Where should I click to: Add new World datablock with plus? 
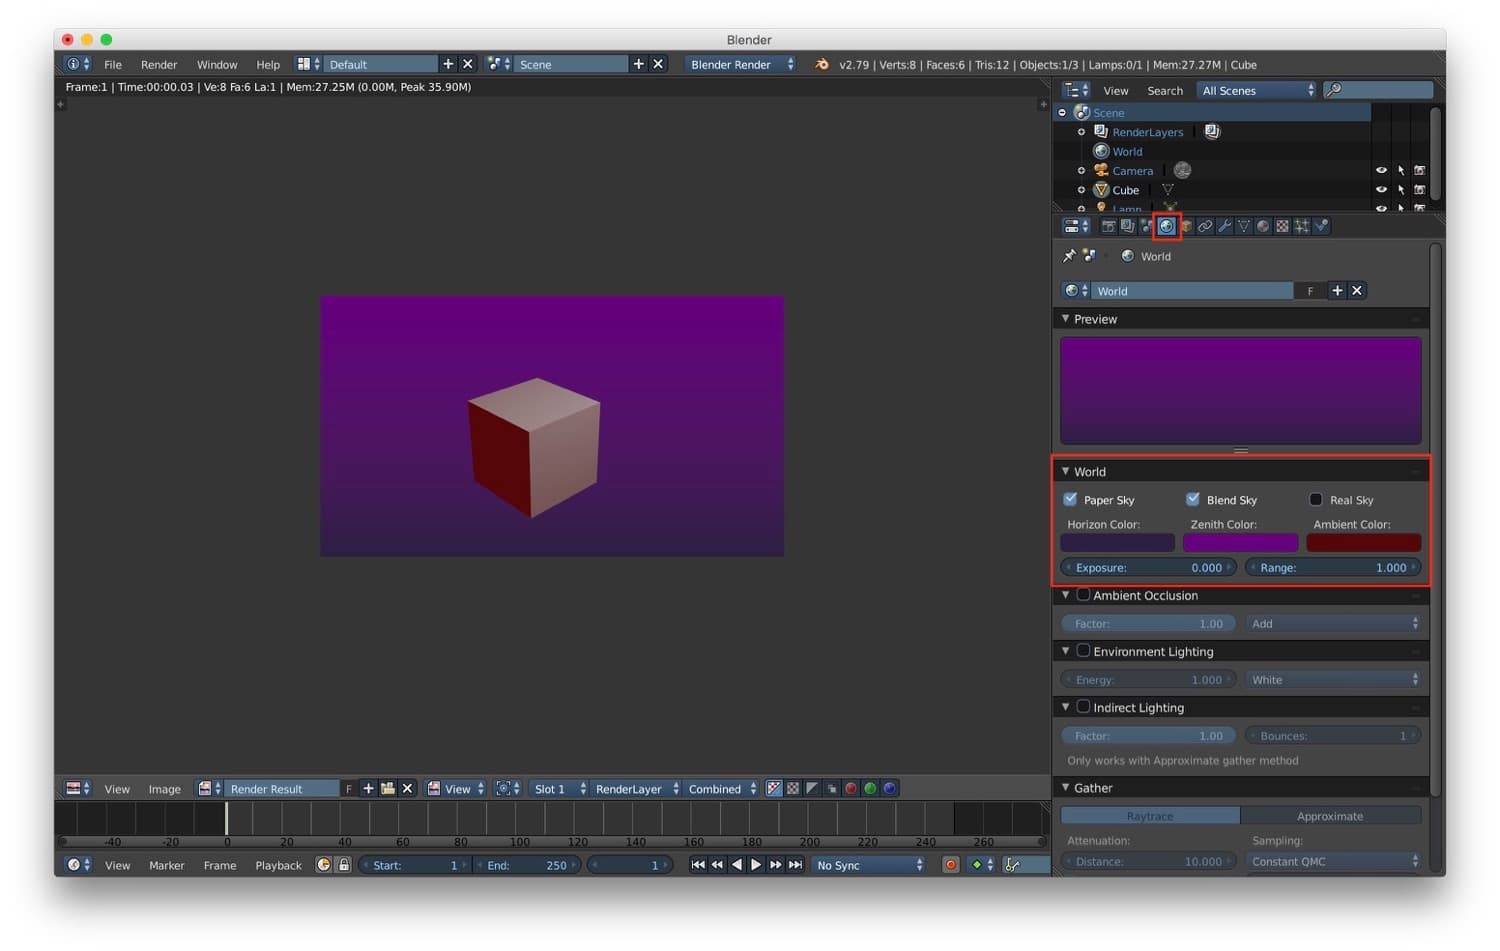(x=1337, y=290)
